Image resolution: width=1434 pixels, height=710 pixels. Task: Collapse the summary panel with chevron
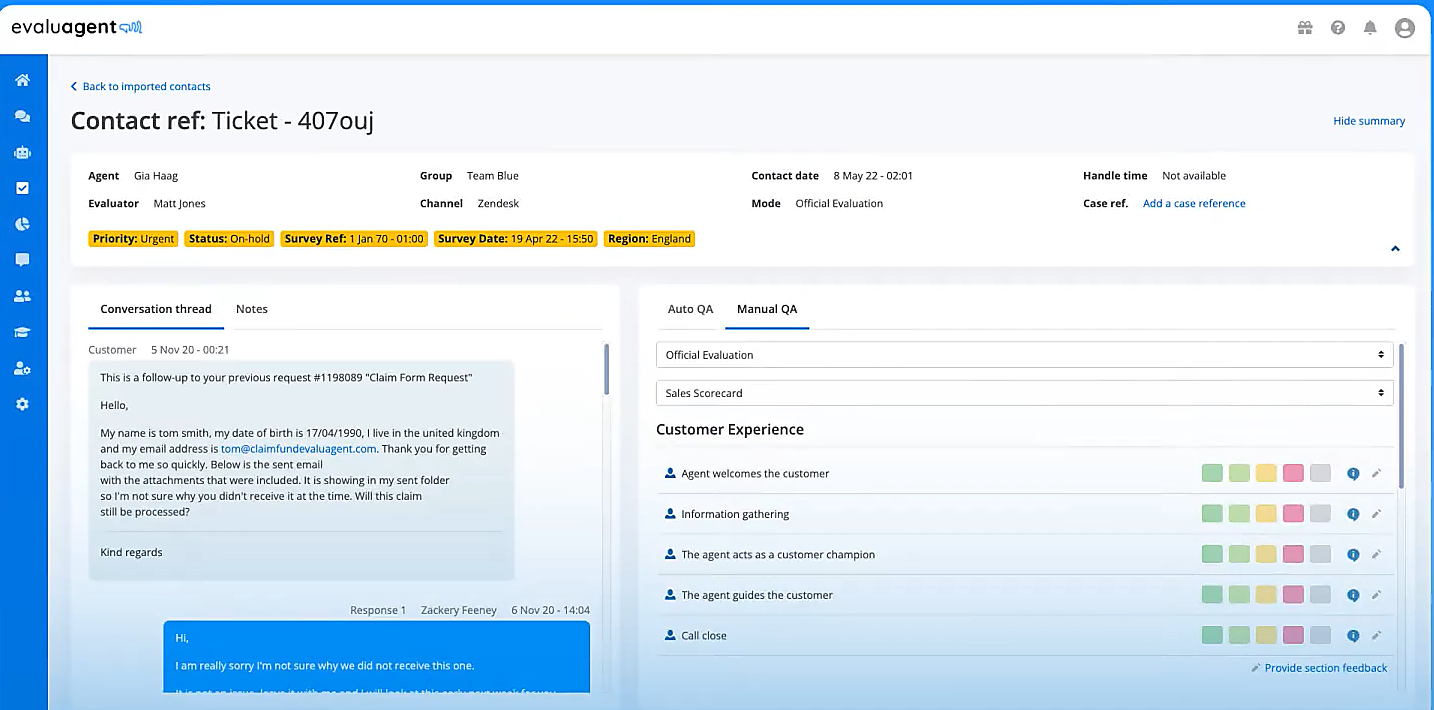coord(1395,249)
